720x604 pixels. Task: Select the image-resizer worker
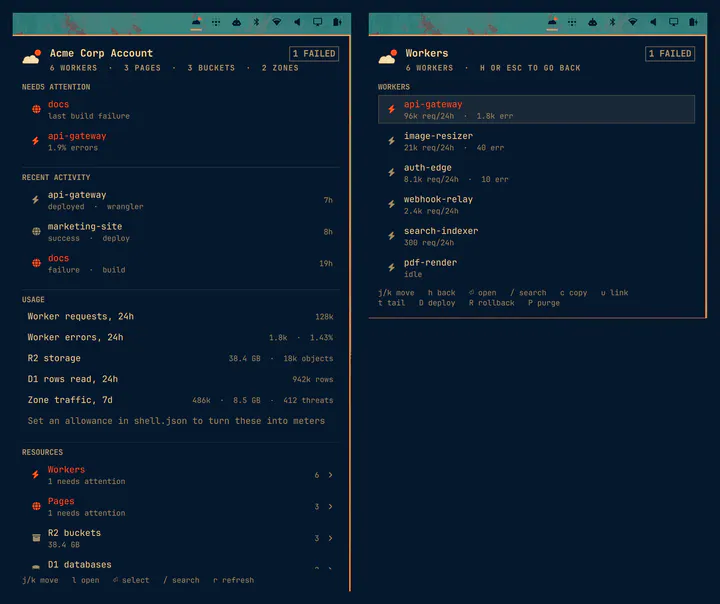[536, 141]
